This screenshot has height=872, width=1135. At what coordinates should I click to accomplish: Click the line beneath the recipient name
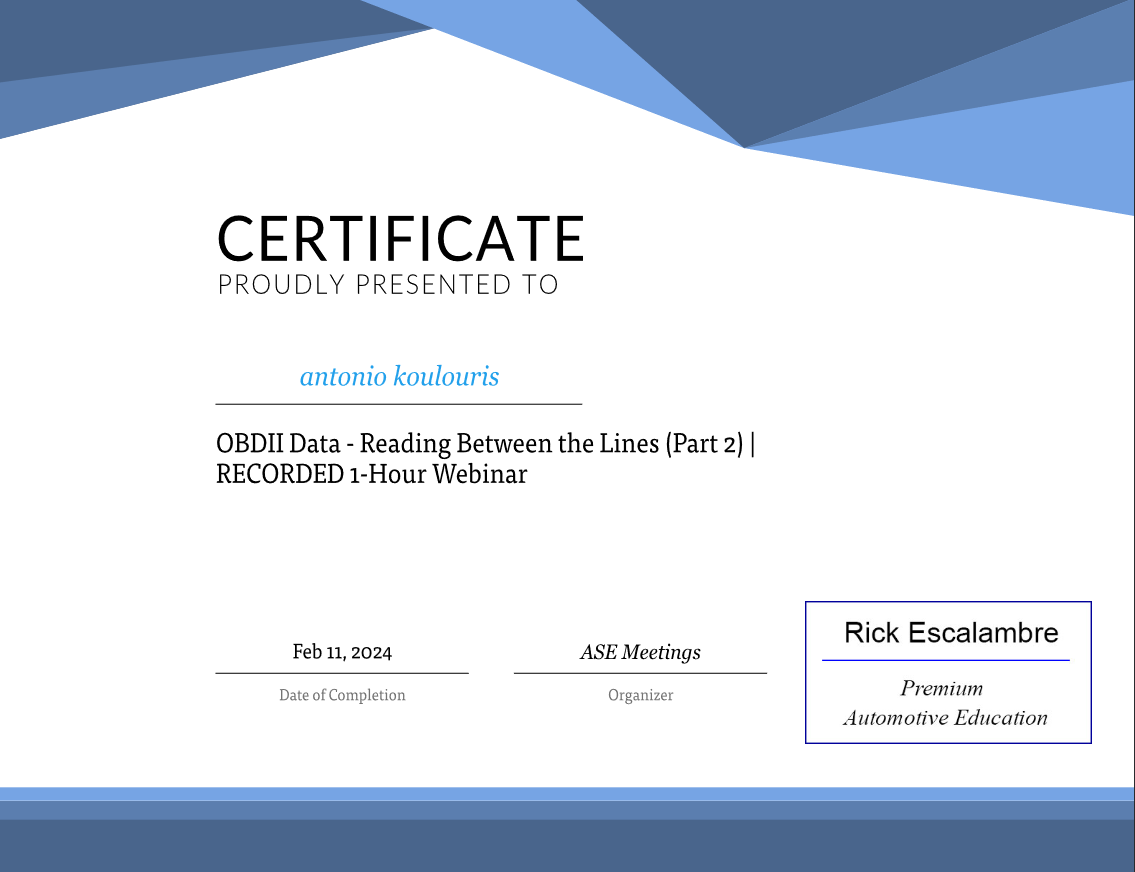[x=399, y=403]
